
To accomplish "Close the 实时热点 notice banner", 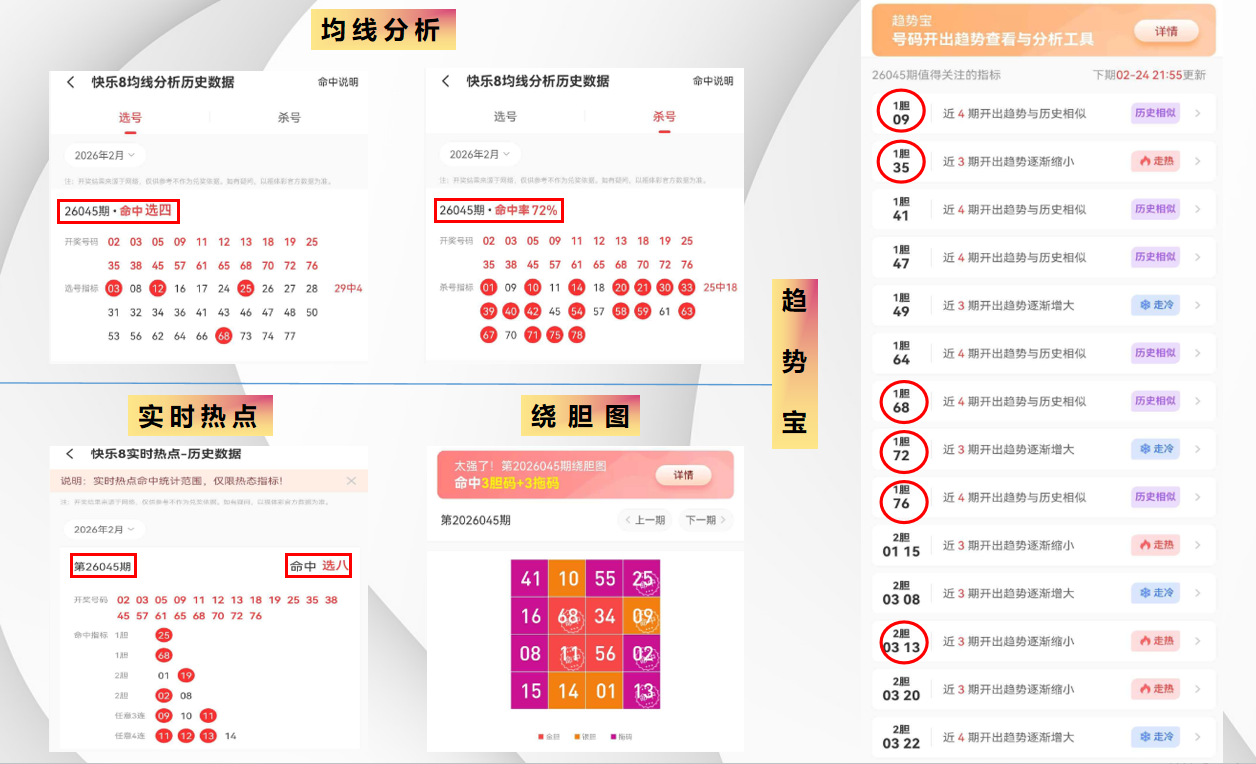I will click(x=351, y=481).
